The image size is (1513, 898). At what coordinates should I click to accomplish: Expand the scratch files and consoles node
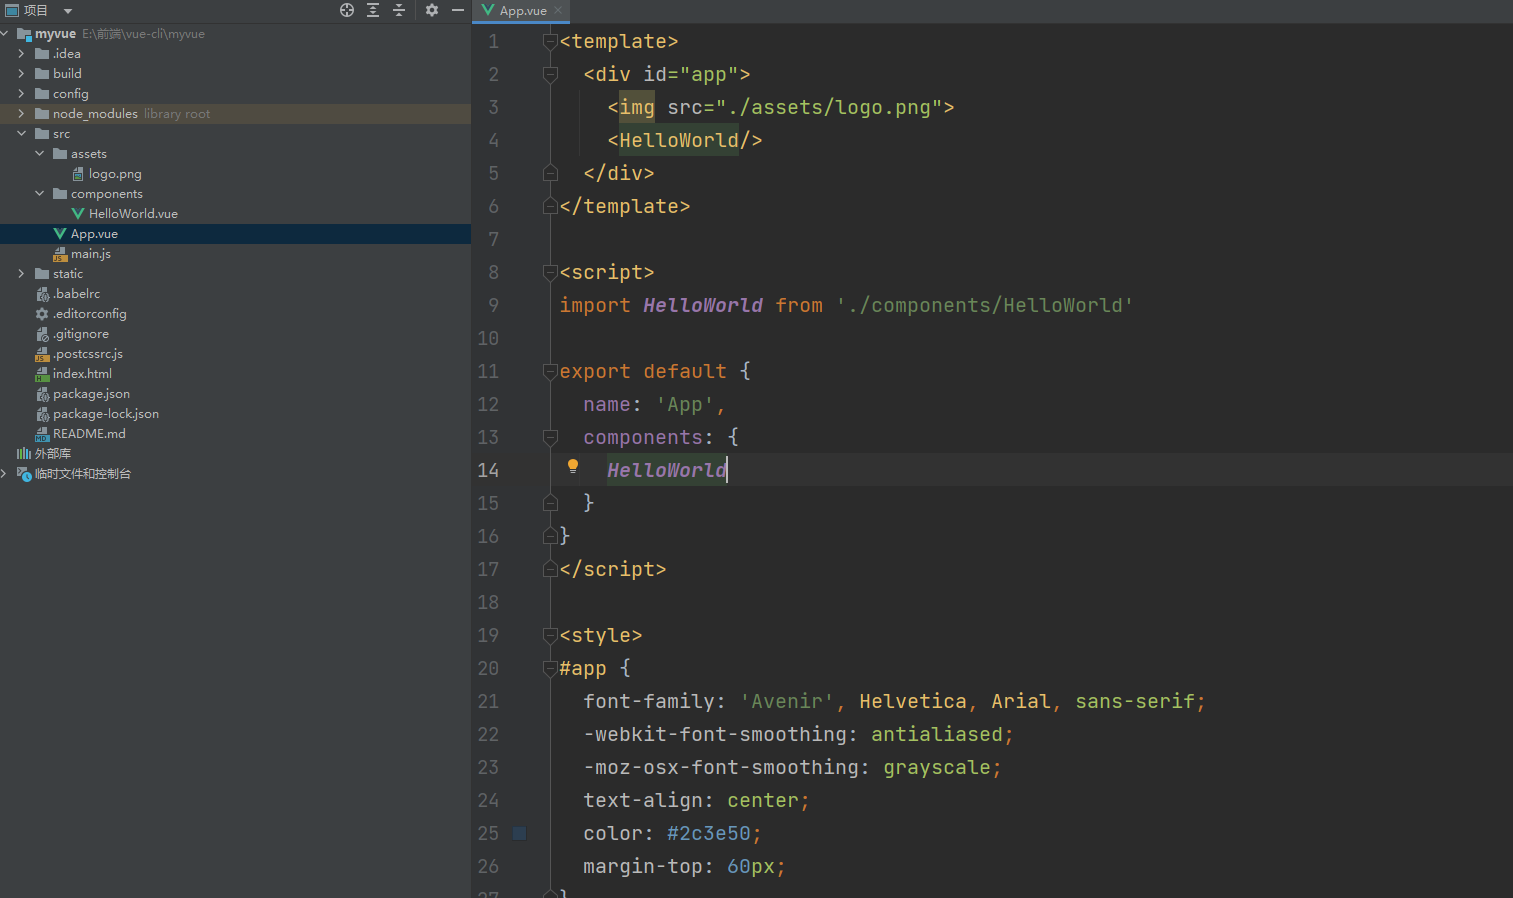coord(4,474)
